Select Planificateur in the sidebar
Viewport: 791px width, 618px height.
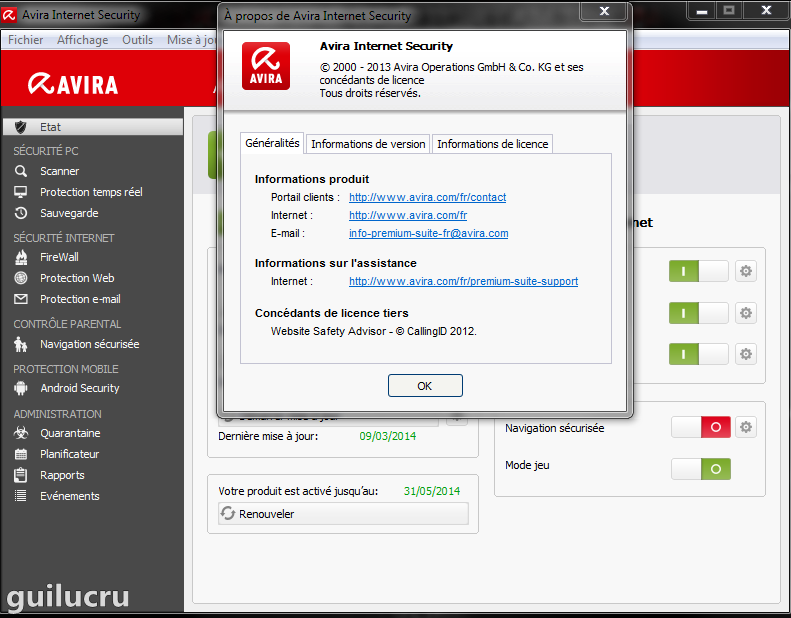[69, 454]
